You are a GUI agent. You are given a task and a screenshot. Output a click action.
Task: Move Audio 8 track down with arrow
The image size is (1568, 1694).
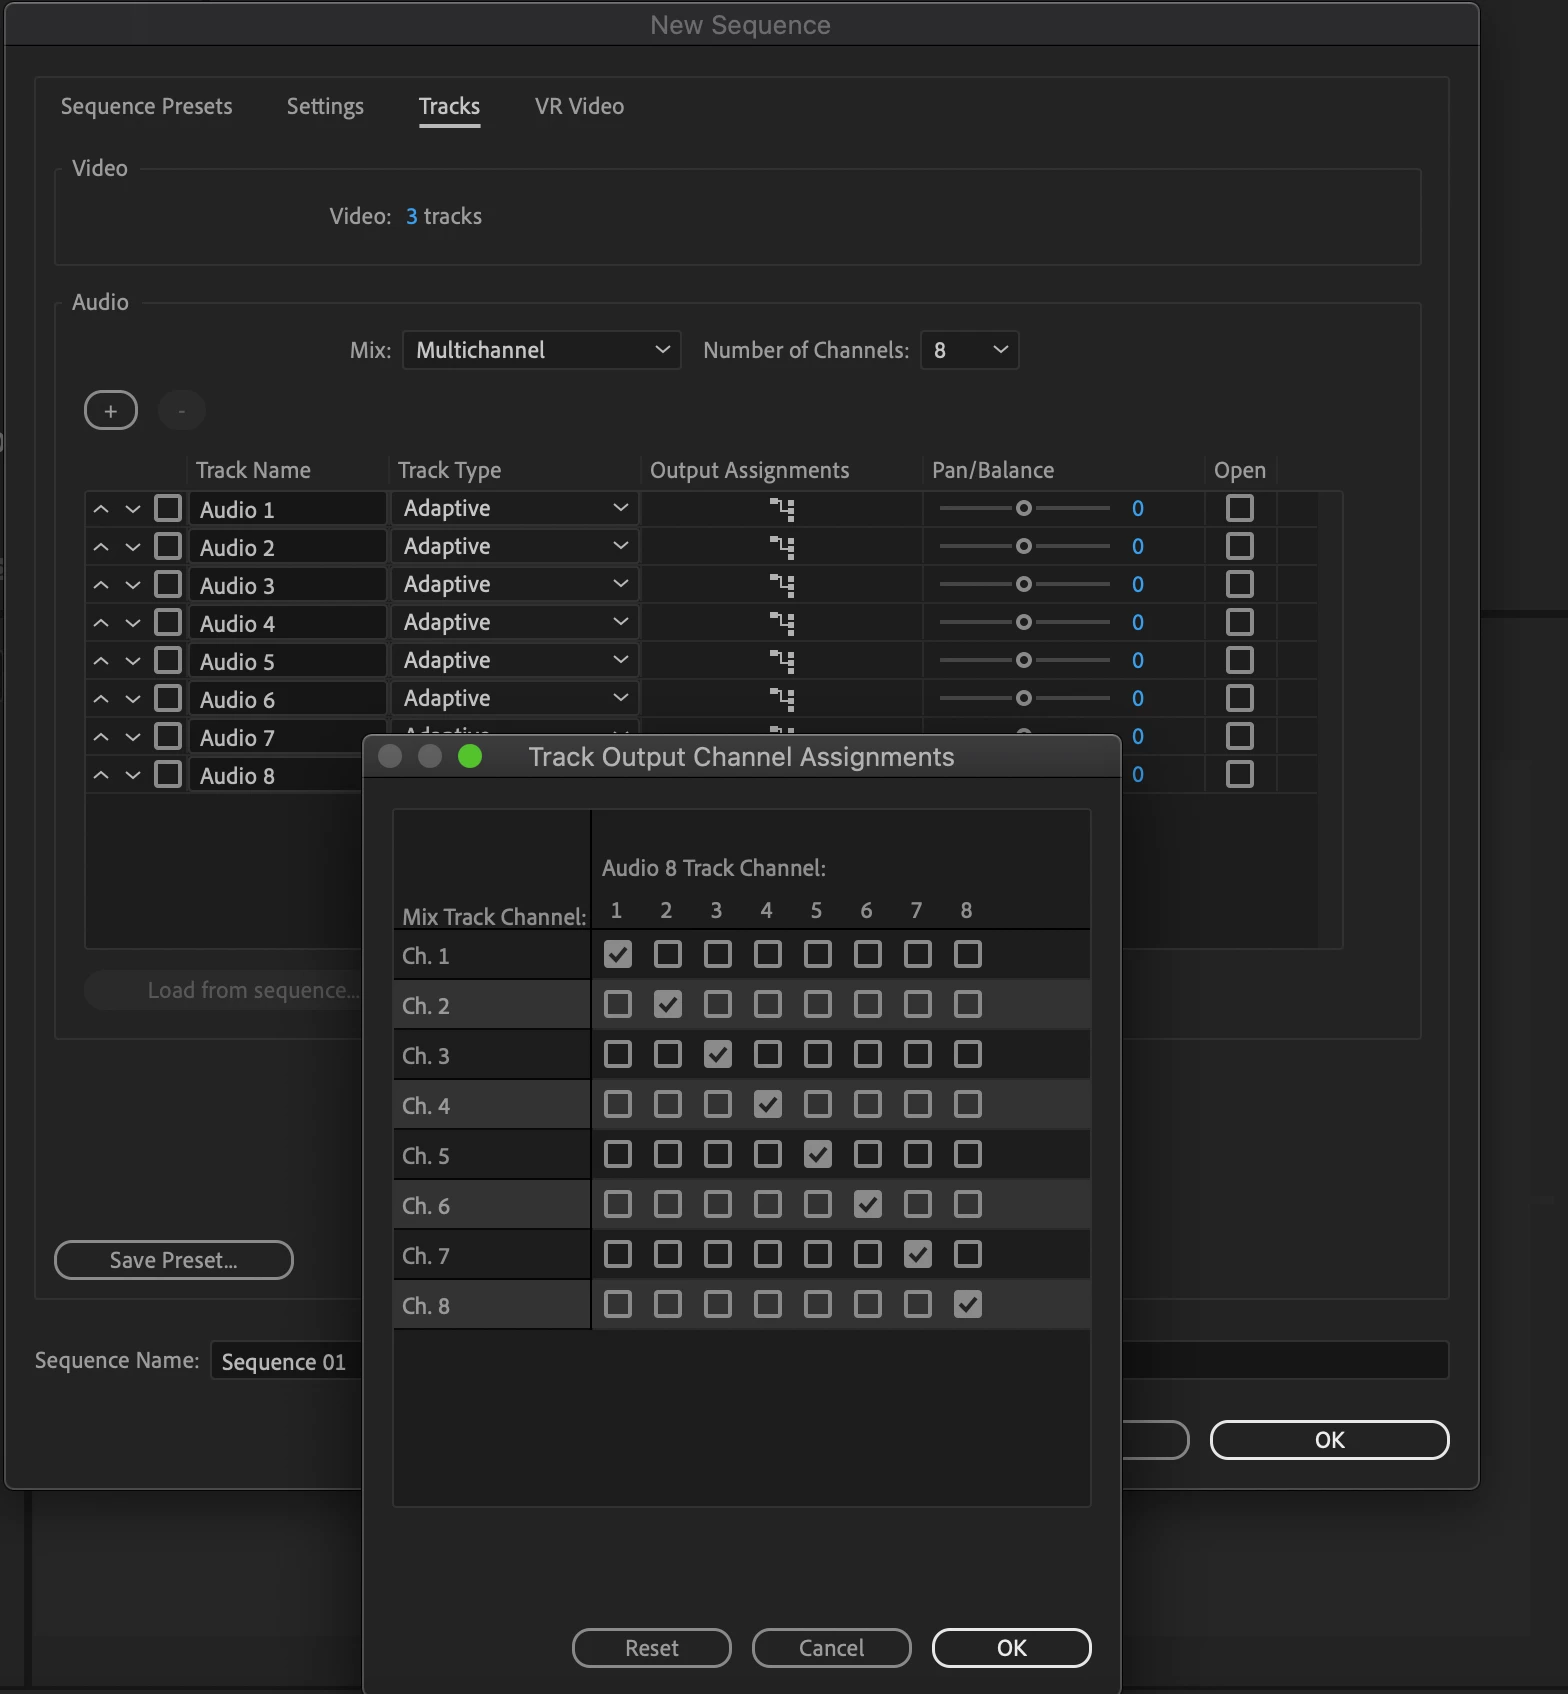click(x=133, y=775)
